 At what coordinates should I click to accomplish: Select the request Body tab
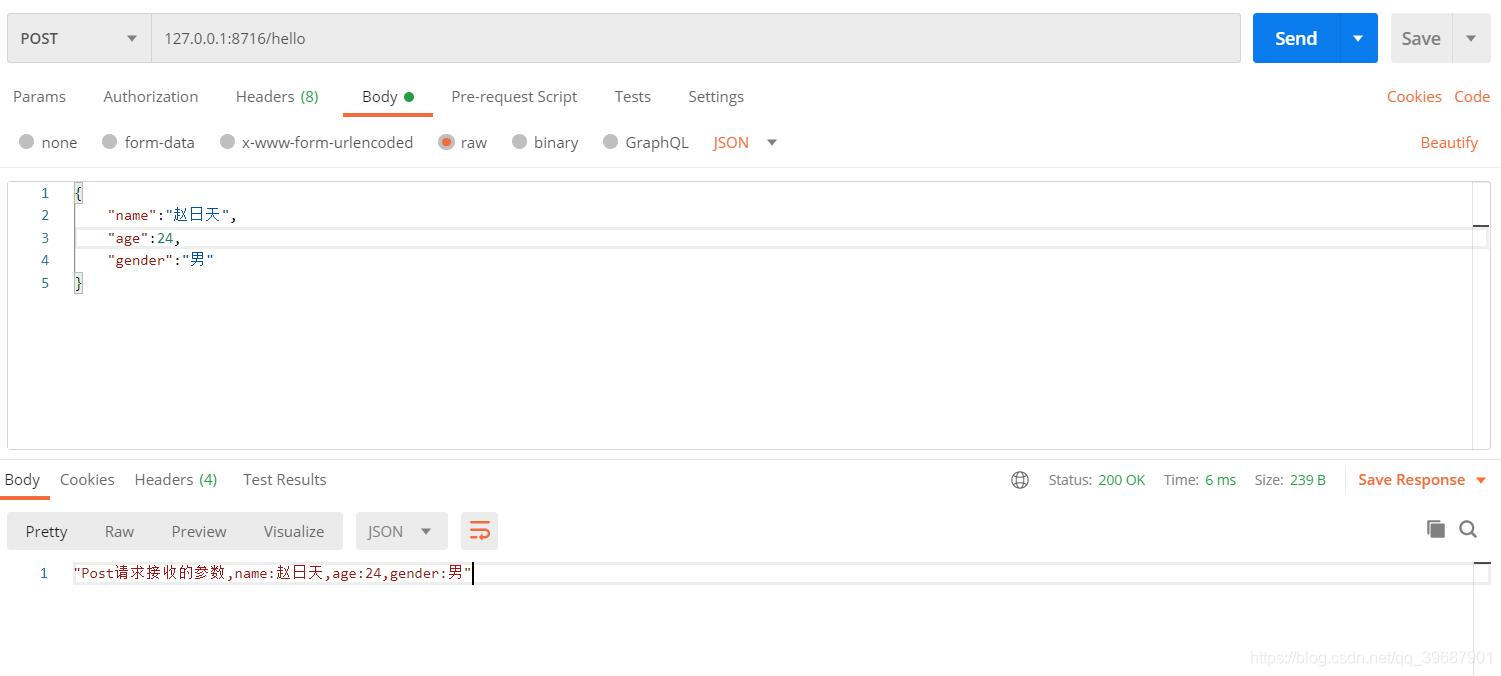coord(387,96)
